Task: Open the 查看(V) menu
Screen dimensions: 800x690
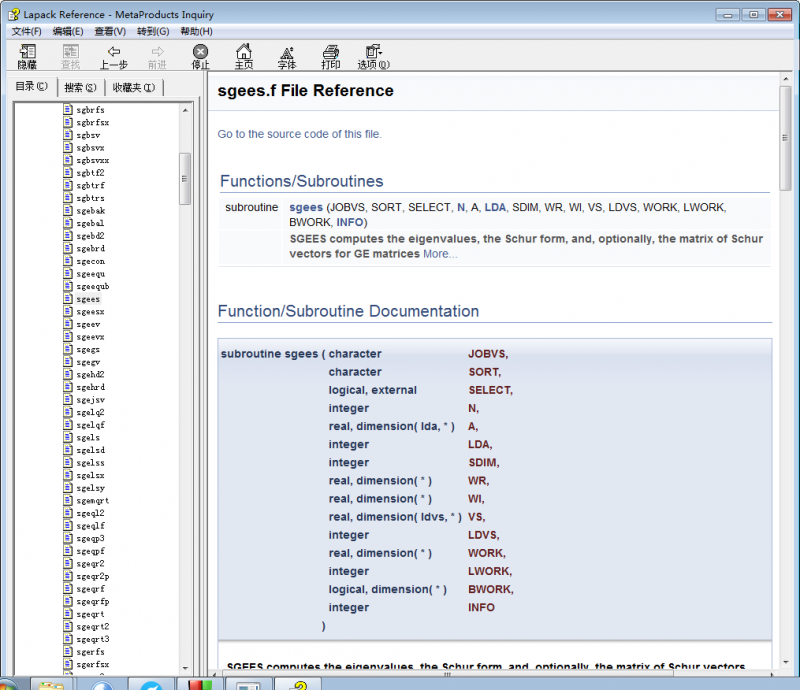Action: [x=110, y=32]
